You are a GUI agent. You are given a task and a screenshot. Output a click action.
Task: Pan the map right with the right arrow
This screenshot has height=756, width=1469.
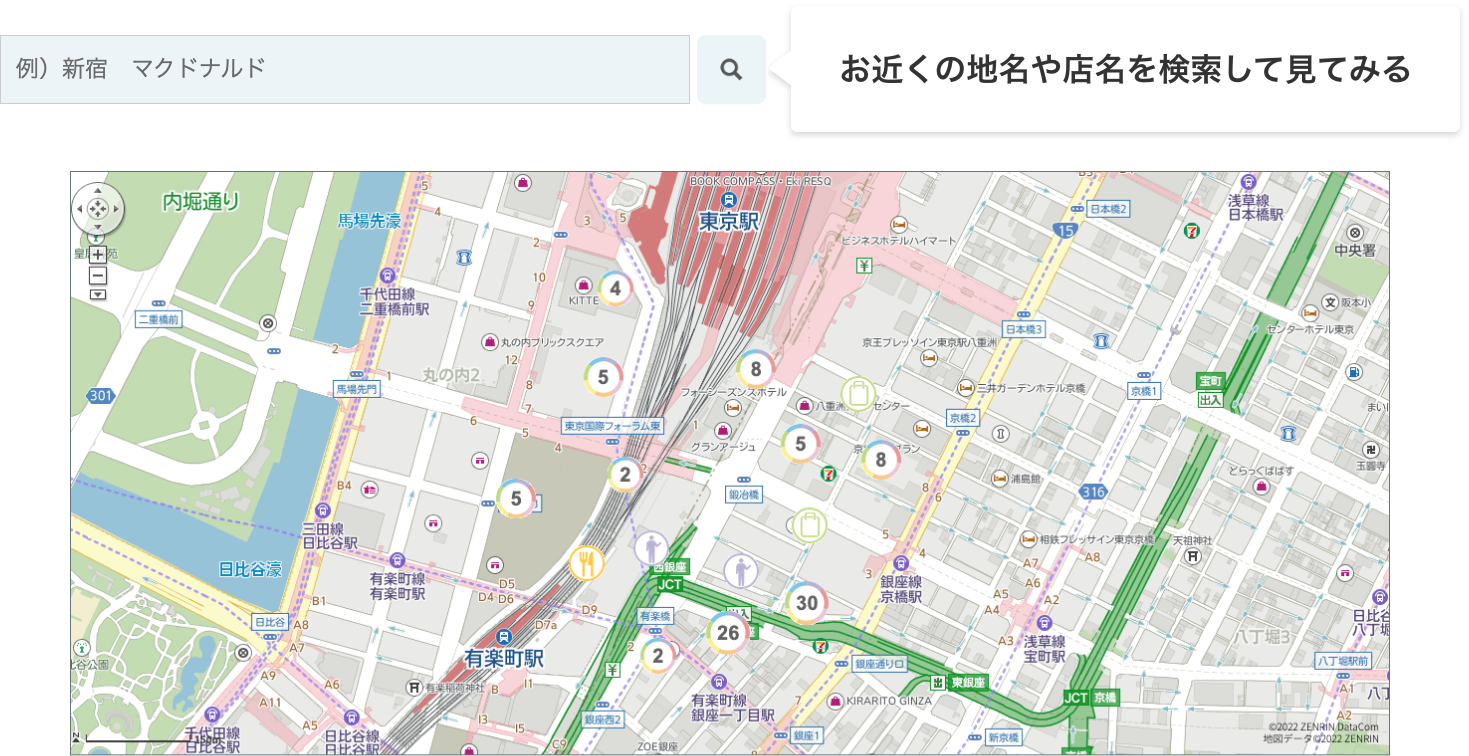[x=115, y=209]
